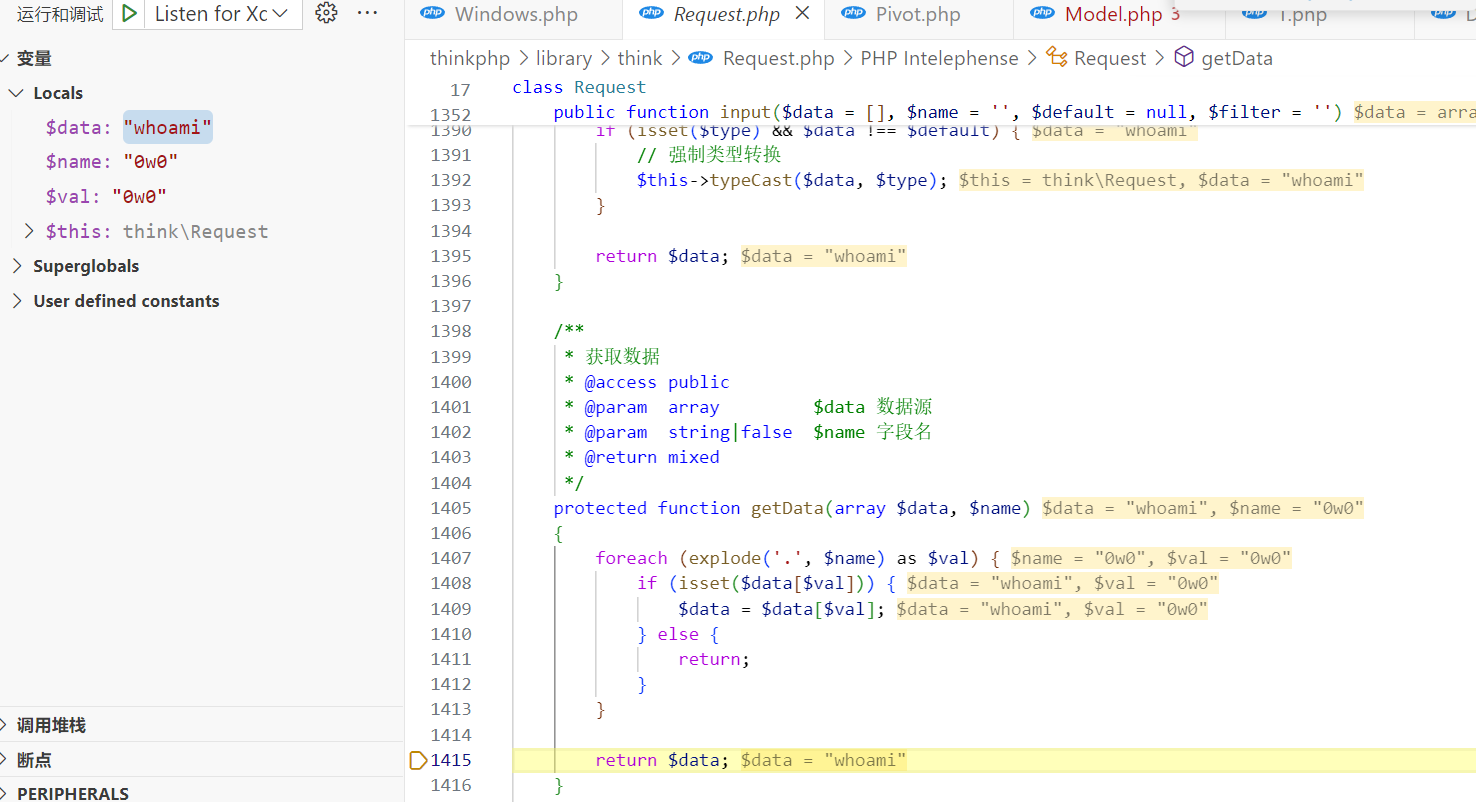Click method cube icon before getData
This screenshot has width=1476, height=802.
tap(1184, 58)
